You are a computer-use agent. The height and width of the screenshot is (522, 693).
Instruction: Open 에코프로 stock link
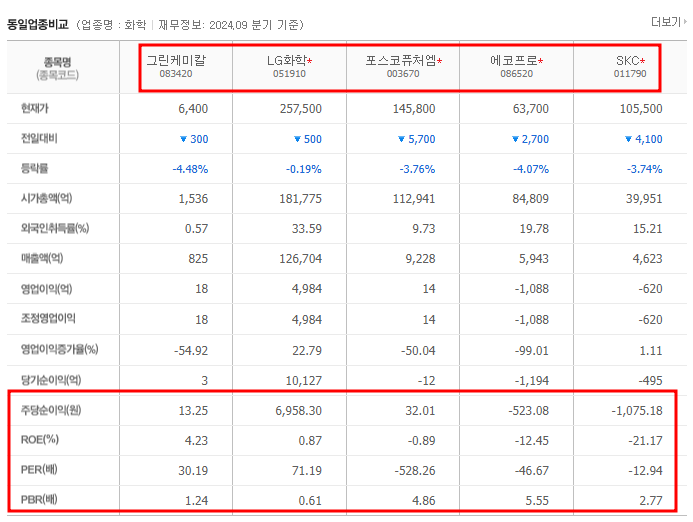click(x=516, y=60)
